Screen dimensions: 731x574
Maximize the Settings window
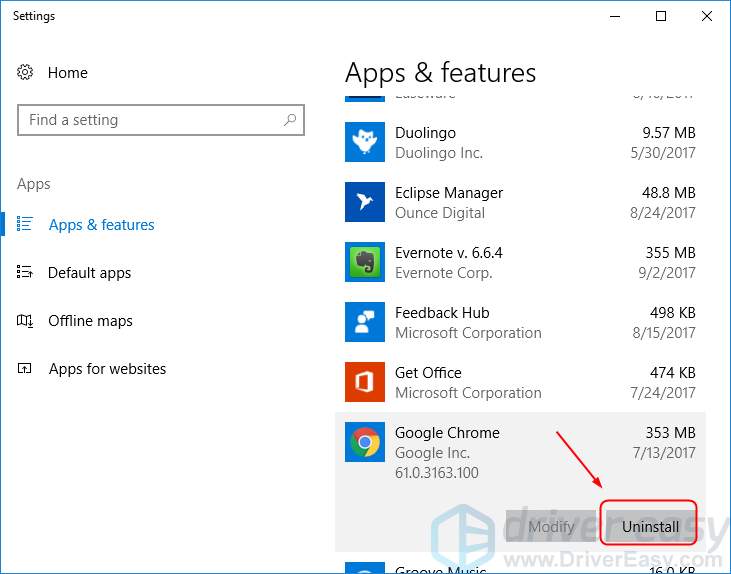tap(661, 16)
